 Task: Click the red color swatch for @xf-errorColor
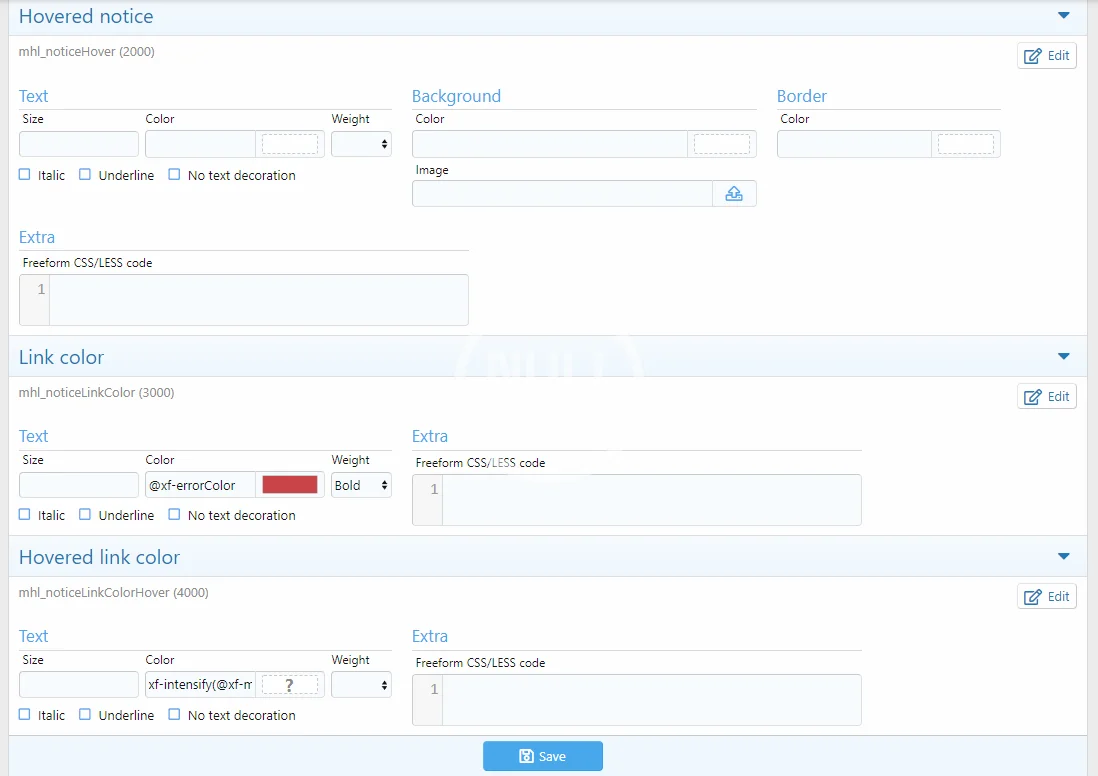[289, 485]
